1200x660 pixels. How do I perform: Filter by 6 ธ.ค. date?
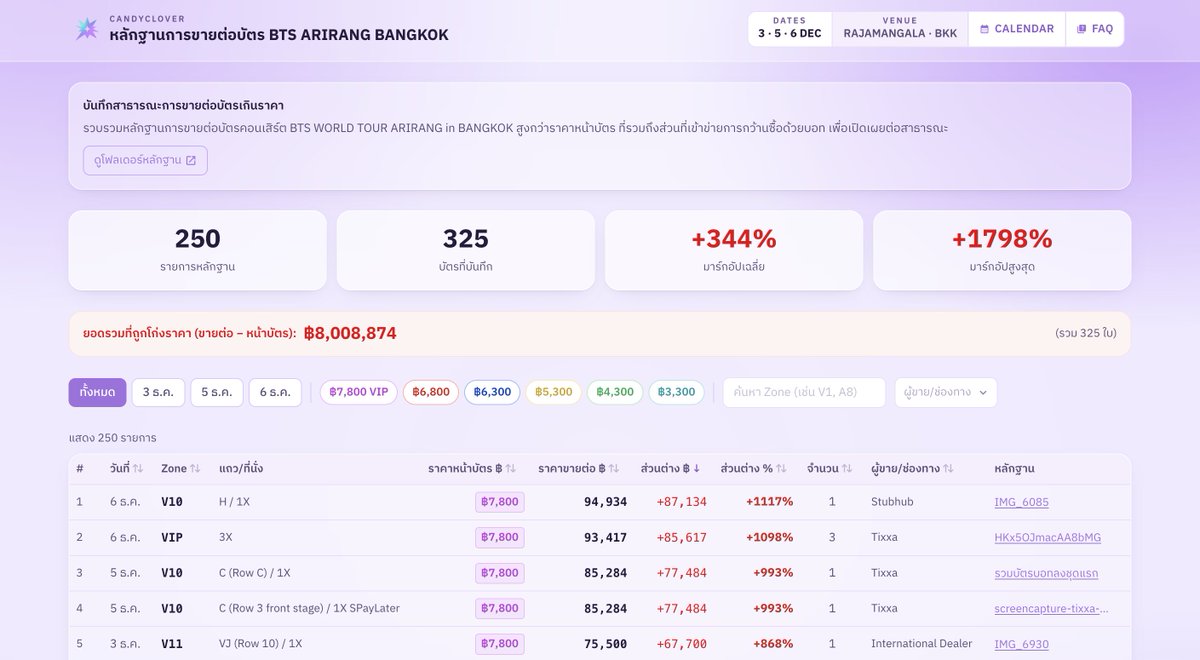275,392
